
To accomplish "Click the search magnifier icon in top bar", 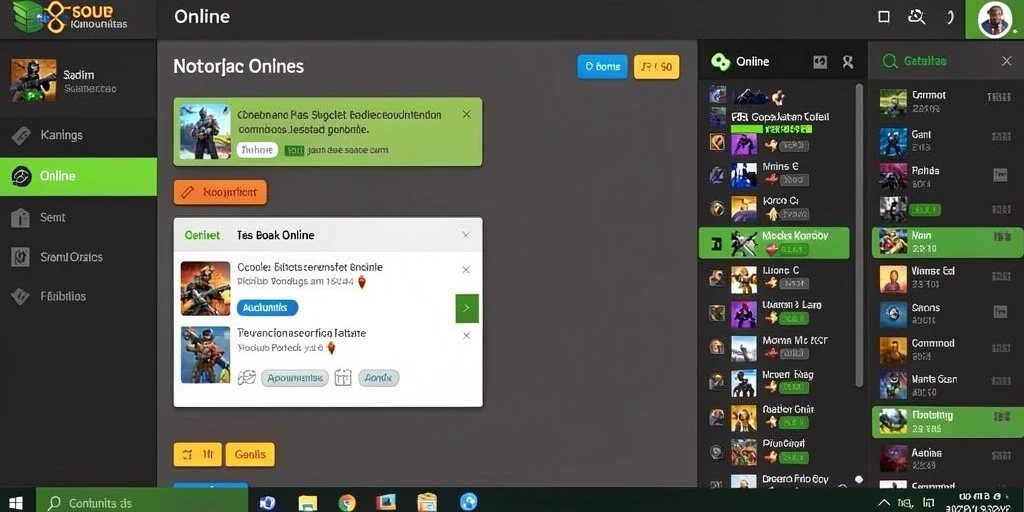I will point(916,17).
